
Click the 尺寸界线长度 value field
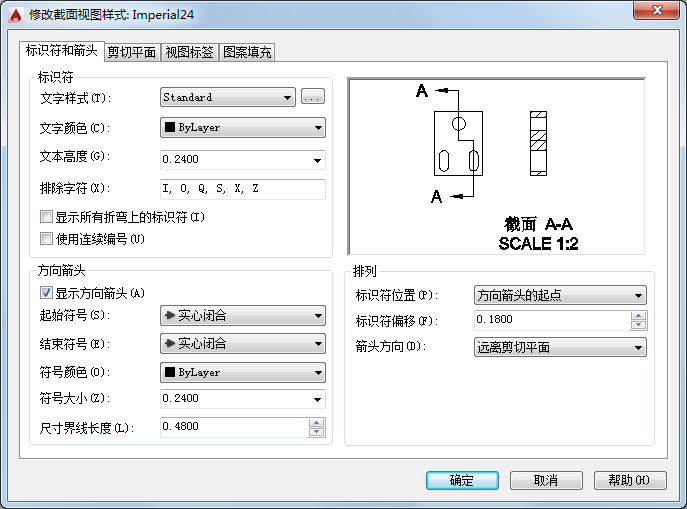(235, 427)
